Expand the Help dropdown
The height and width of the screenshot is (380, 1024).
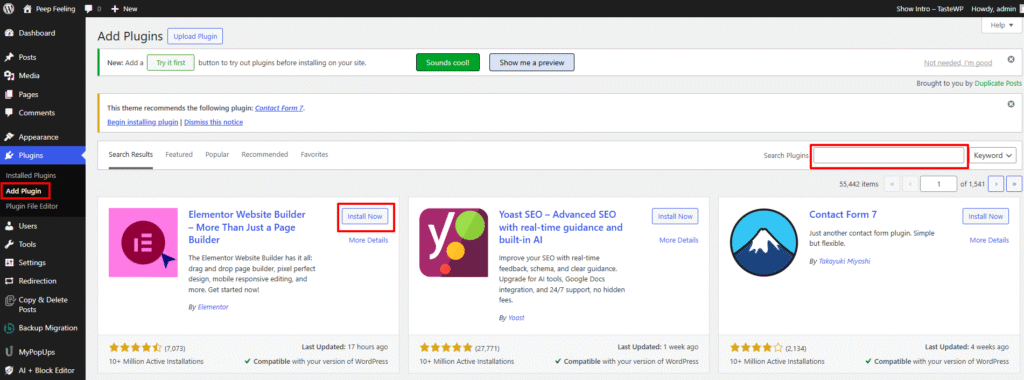[1001, 25]
